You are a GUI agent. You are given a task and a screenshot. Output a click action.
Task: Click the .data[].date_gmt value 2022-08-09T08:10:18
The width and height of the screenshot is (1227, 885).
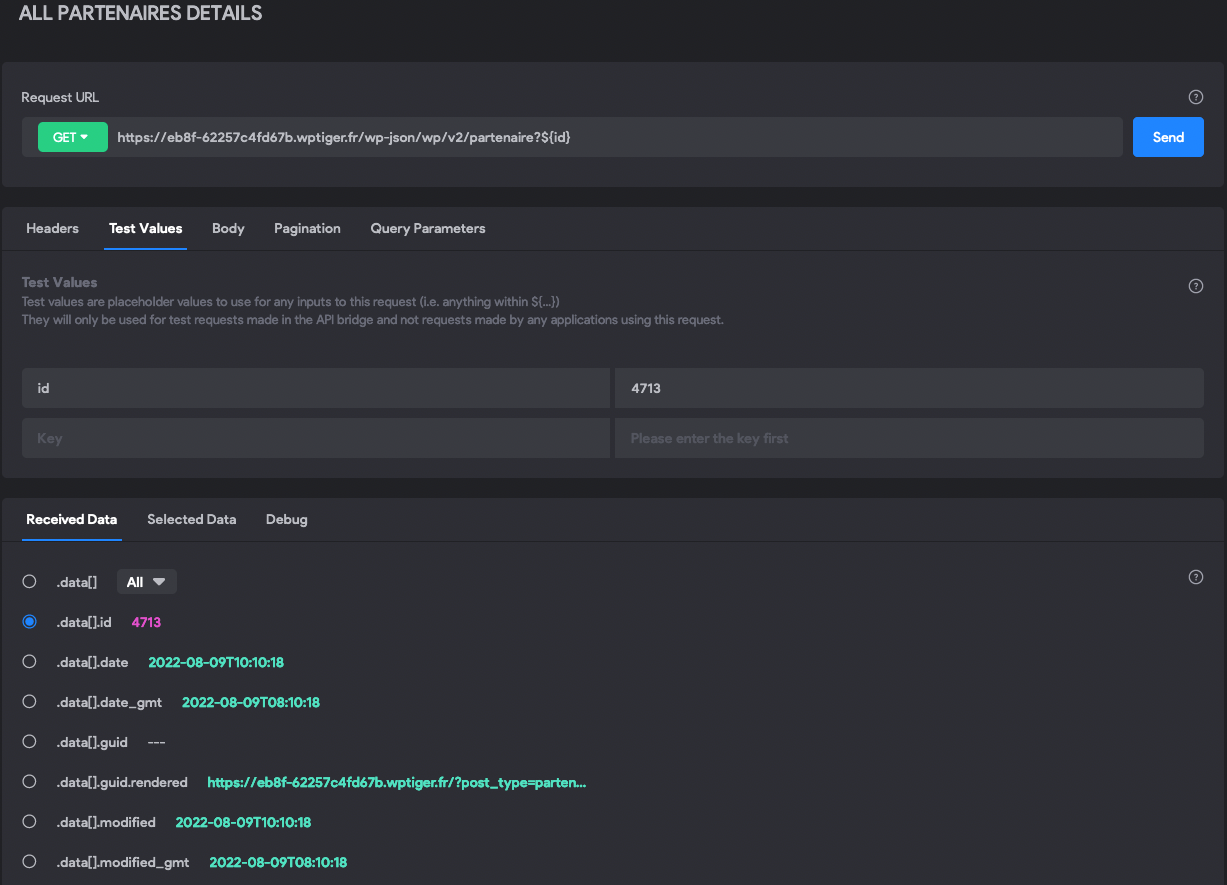point(251,702)
